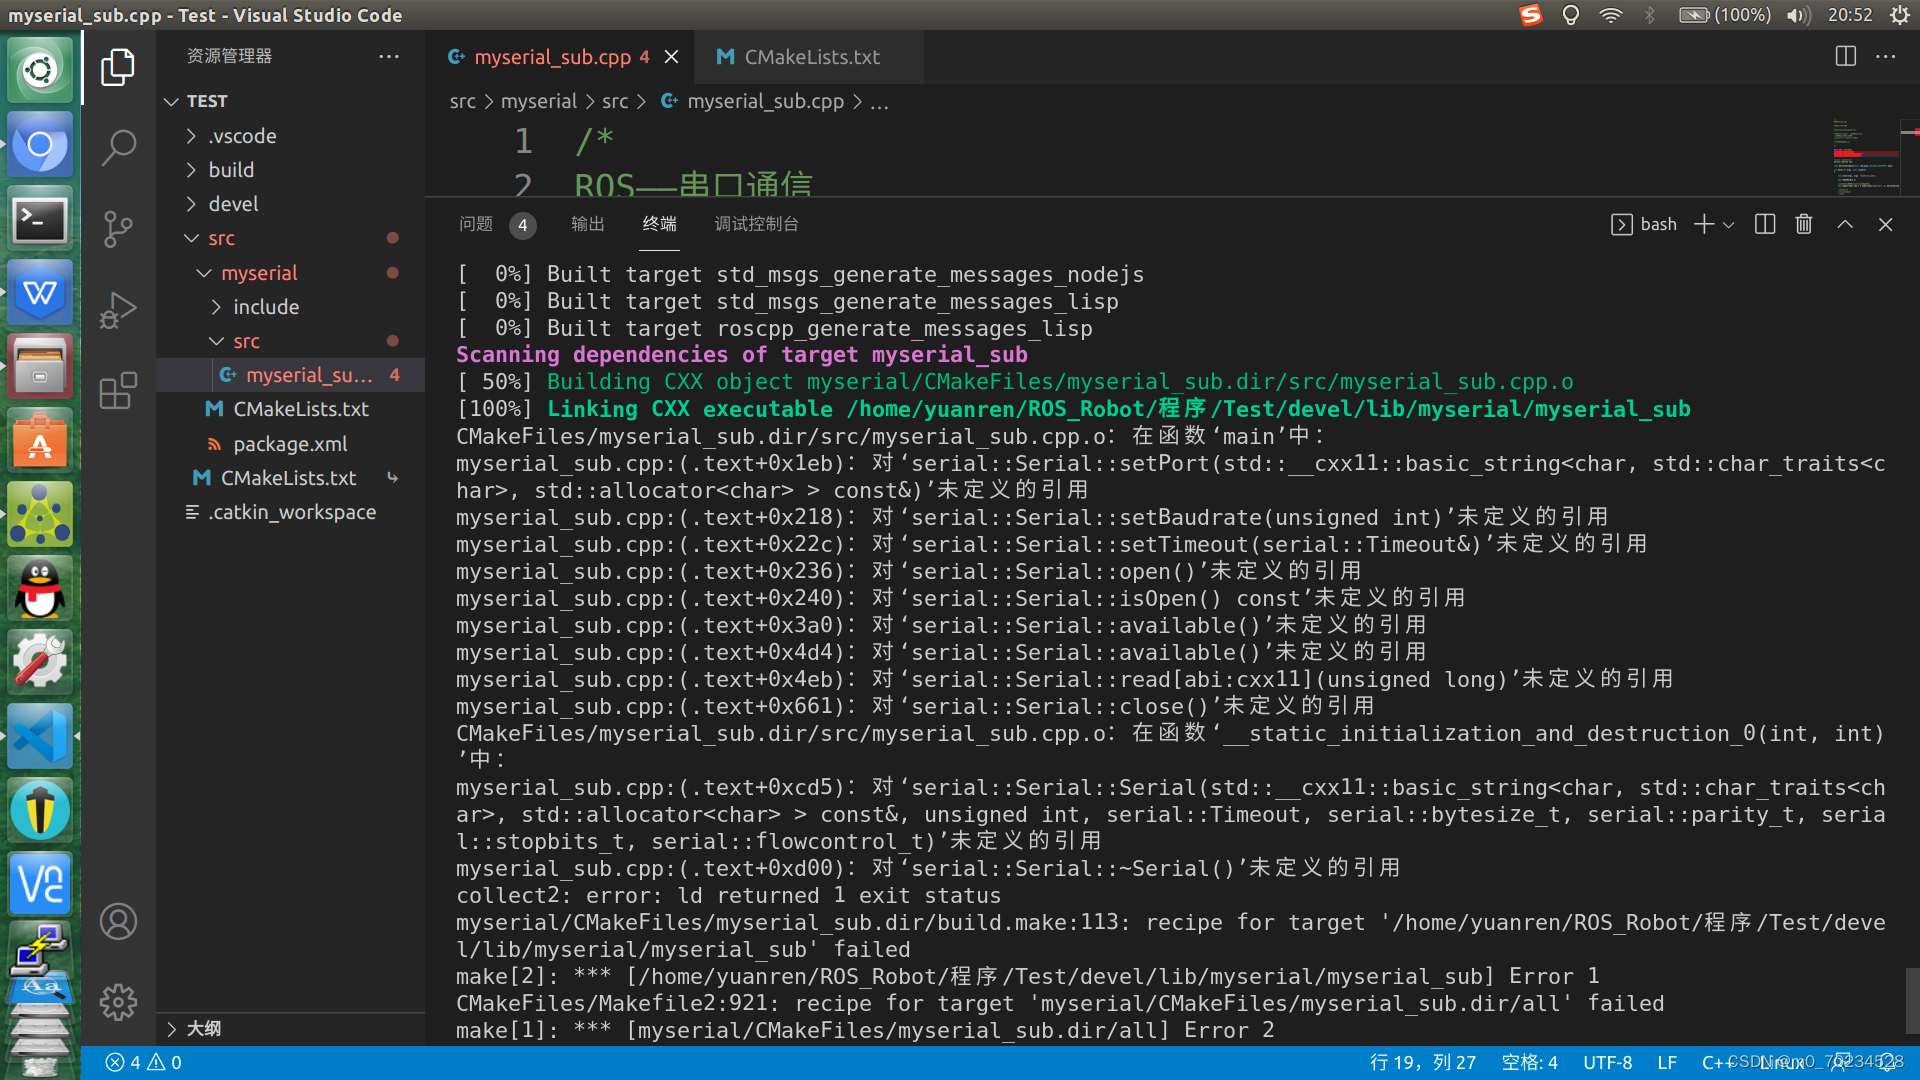The image size is (1920, 1080).
Task: Click the code minimap preview
Action: [x=1864, y=155]
